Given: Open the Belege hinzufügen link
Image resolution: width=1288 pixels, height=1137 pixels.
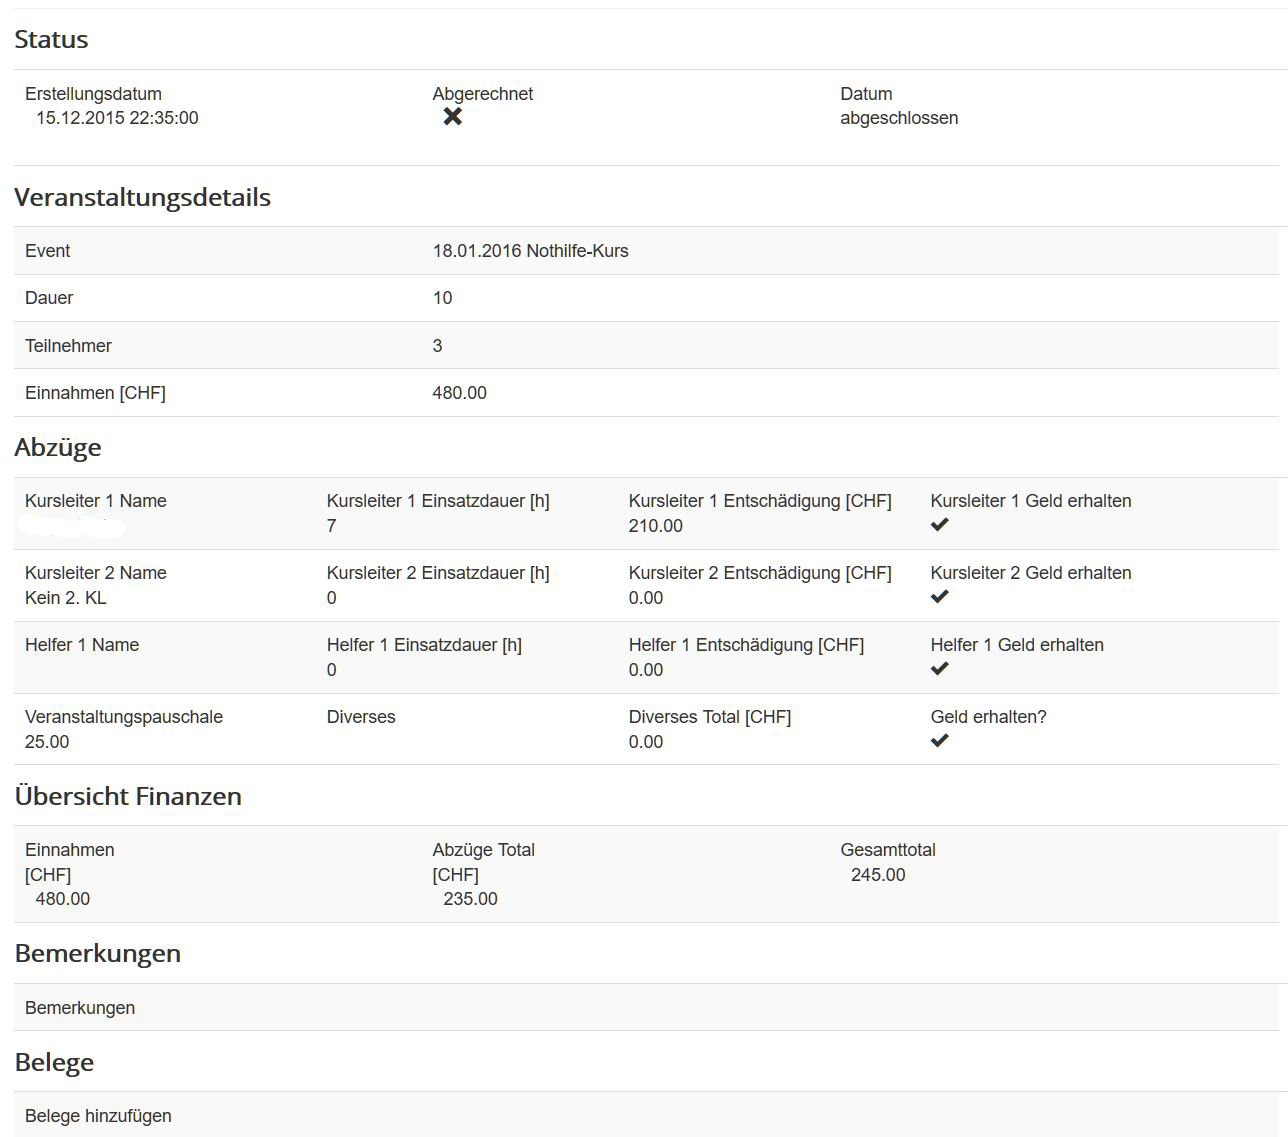Looking at the screenshot, I should [x=98, y=1116].
